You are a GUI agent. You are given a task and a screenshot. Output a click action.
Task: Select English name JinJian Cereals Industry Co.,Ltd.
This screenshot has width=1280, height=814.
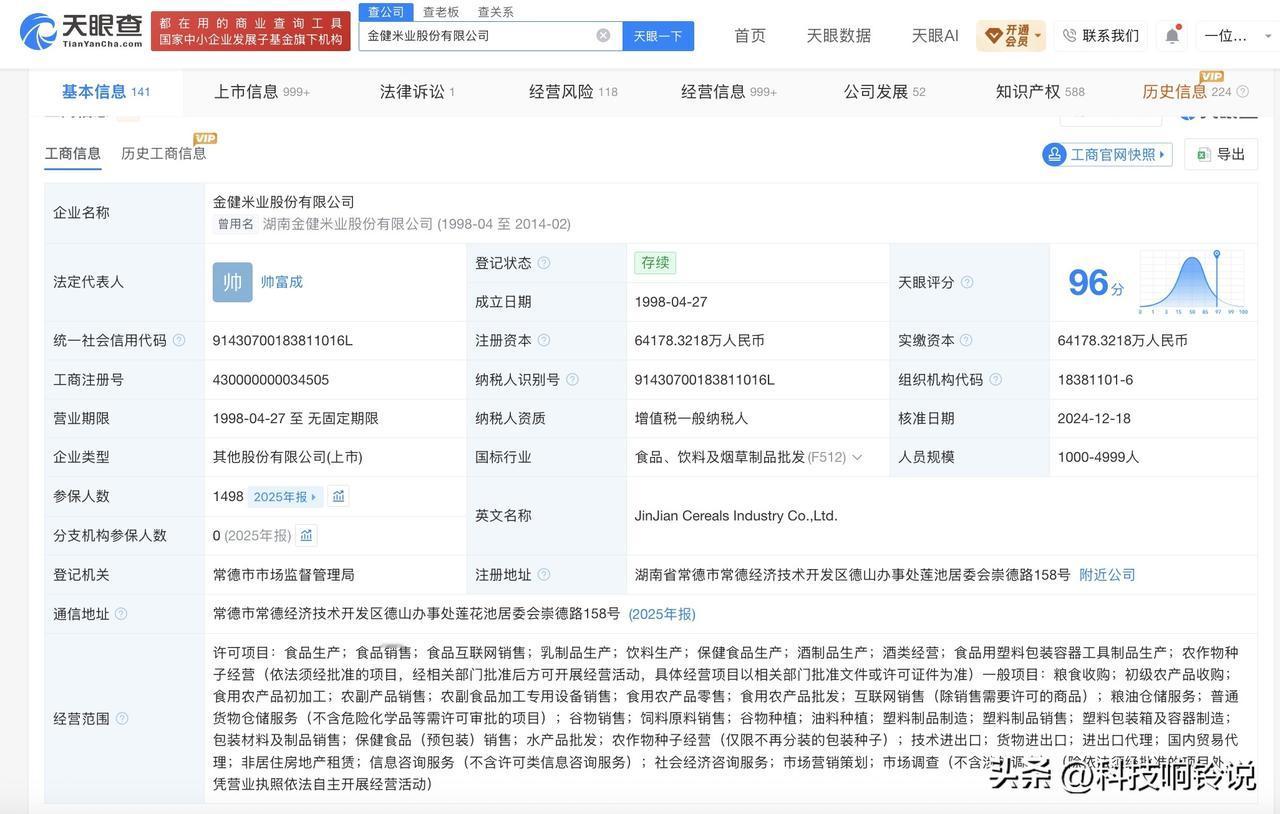(736, 516)
